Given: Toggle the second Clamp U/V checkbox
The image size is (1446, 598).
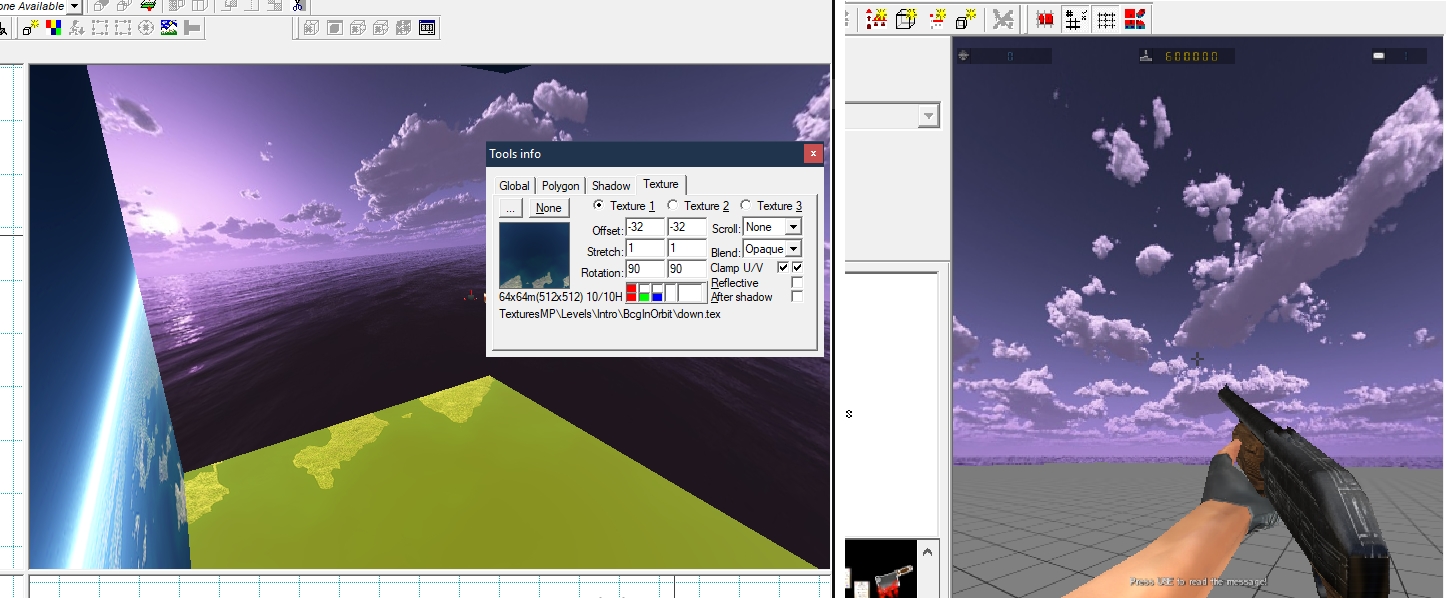Looking at the screenshot, I should (x=797, y=268).
